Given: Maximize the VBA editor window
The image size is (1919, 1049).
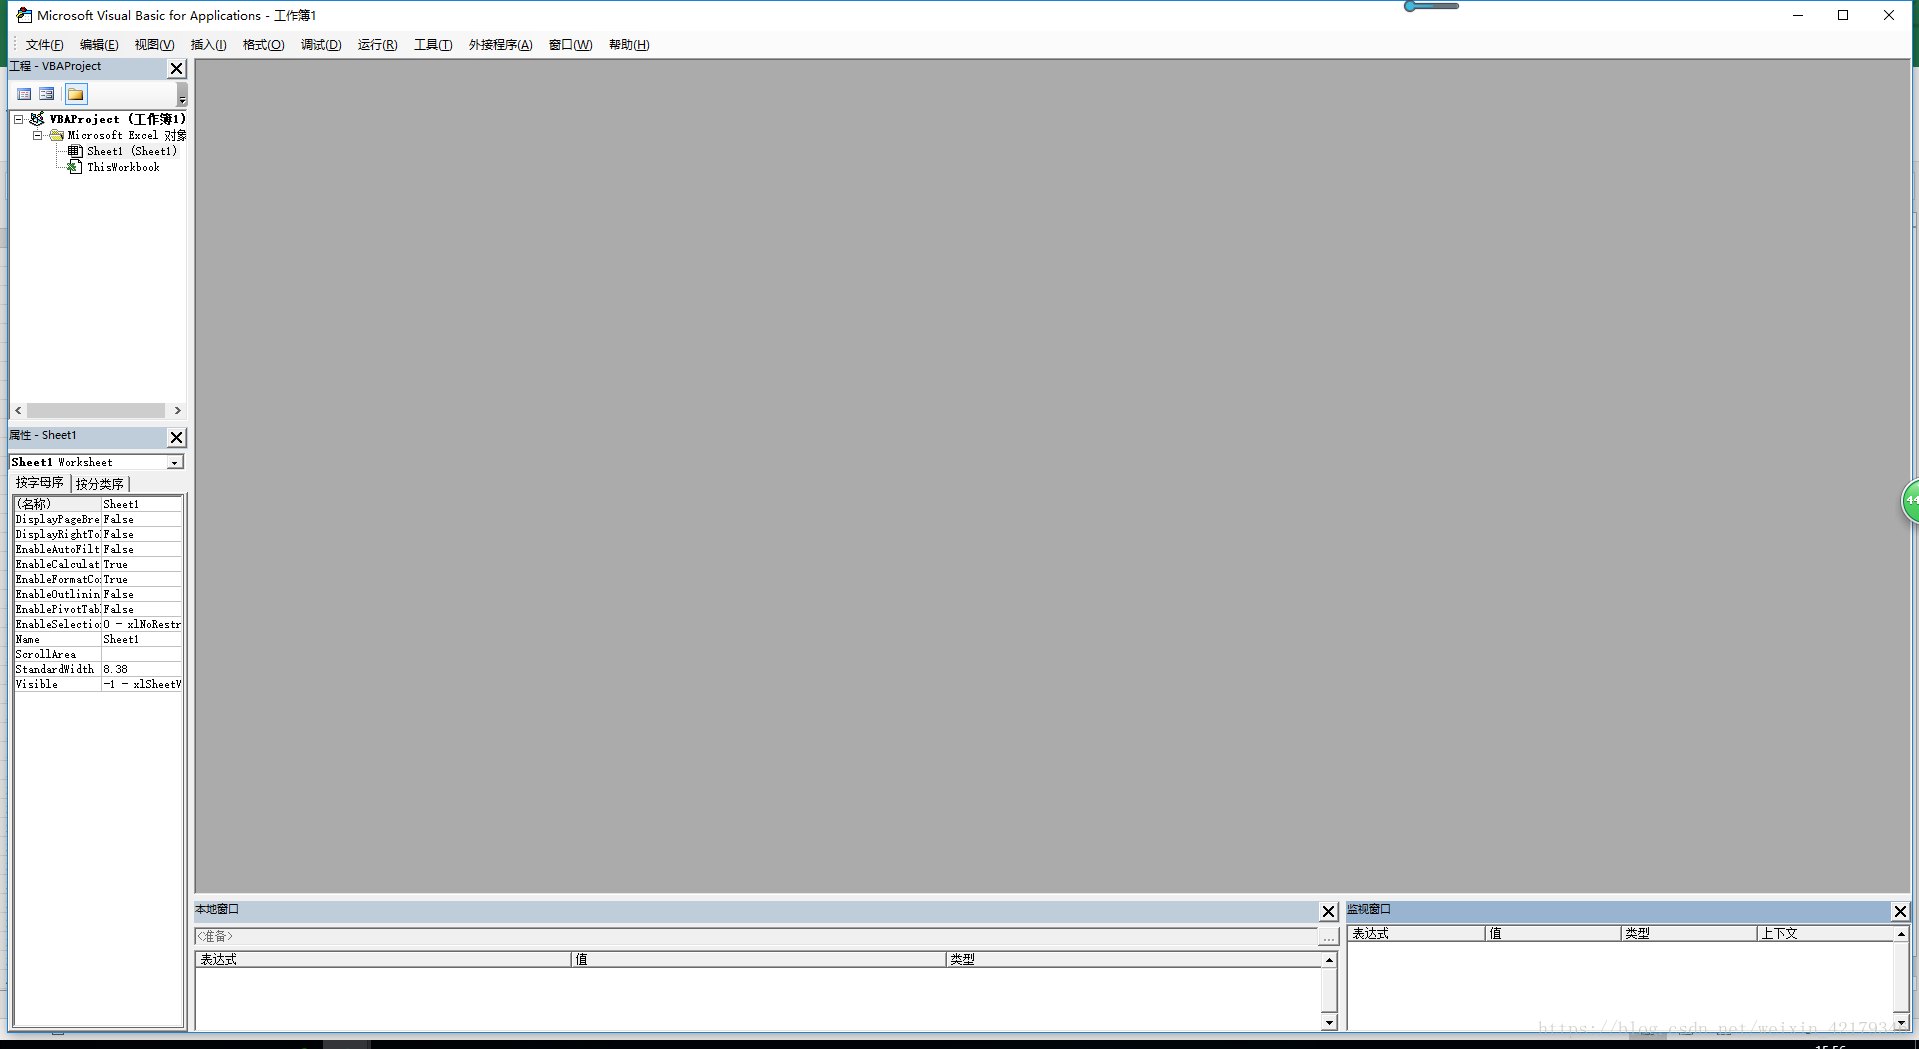Looking at the screenshot, I should (x=1843, y=15).
